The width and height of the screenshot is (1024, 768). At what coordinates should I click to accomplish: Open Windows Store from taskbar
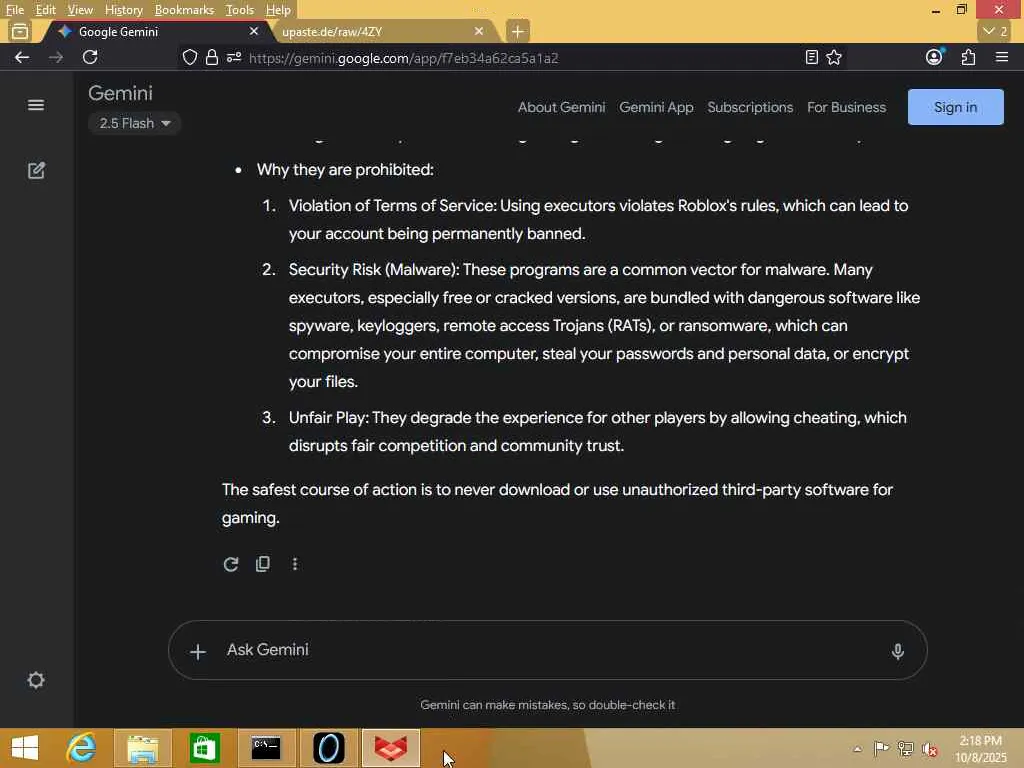coord(204,748)
